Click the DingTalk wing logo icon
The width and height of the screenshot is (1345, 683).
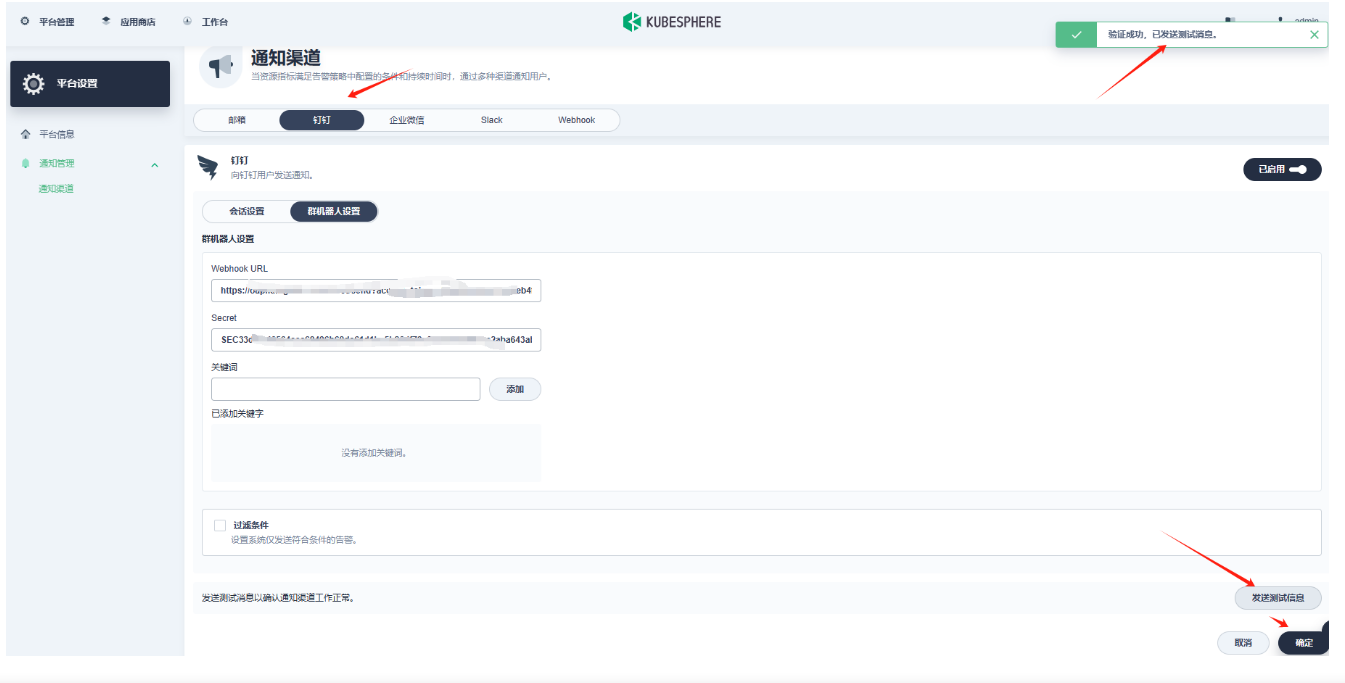pos(208,167)
